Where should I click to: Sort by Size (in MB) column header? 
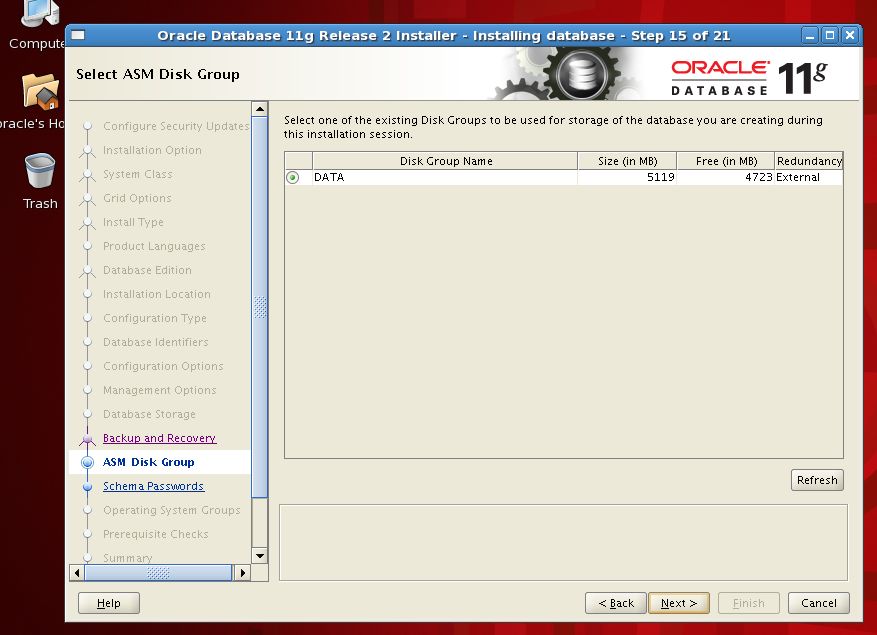[x=626, y=161]
